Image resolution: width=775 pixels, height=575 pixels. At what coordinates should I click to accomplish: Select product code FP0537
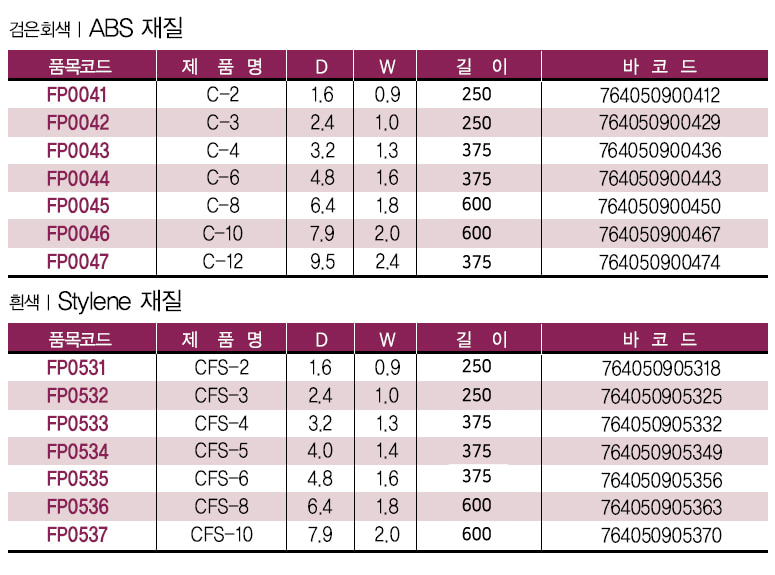[x=77, y=535]
